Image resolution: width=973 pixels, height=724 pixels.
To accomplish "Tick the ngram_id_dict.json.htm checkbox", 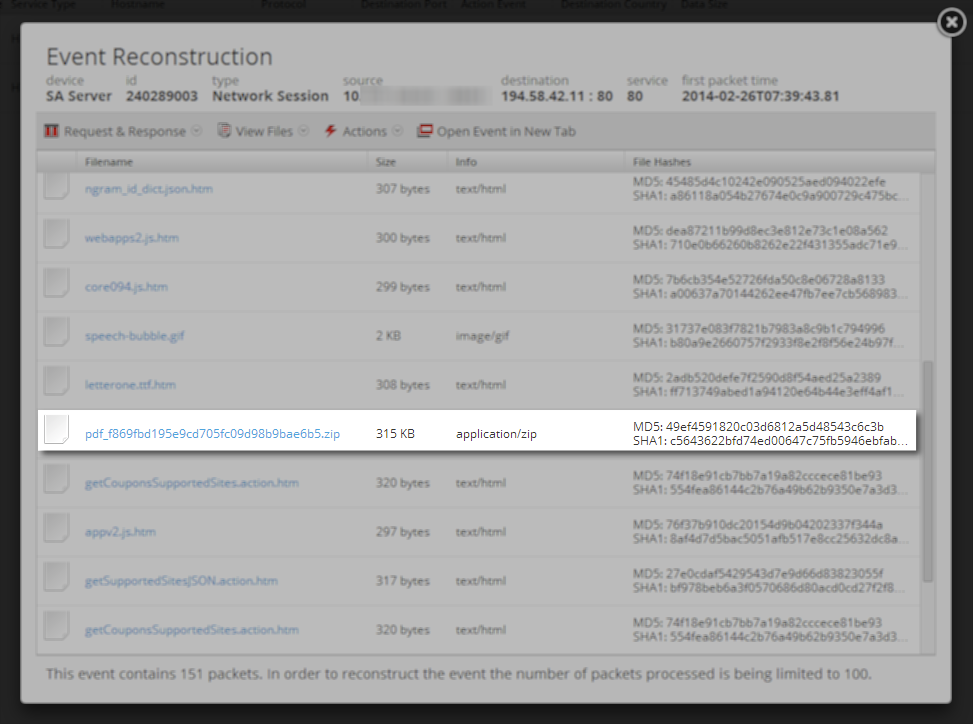I will pos(56,188).
